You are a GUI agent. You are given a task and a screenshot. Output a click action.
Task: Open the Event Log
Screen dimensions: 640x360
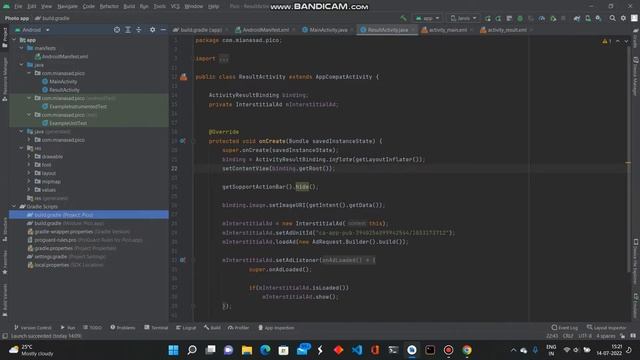coord(564,328)
